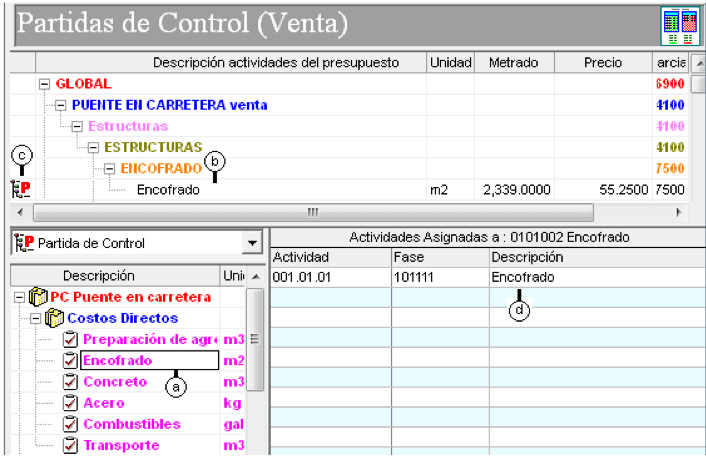Click clipboard icon next to Transporte
This screenshot has height=458, width=706.
[70, 445]
